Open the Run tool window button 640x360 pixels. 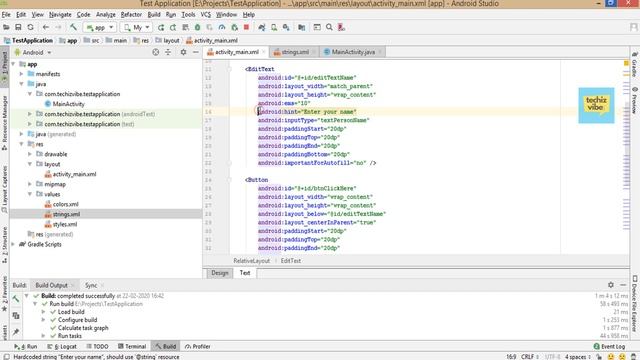26,346
